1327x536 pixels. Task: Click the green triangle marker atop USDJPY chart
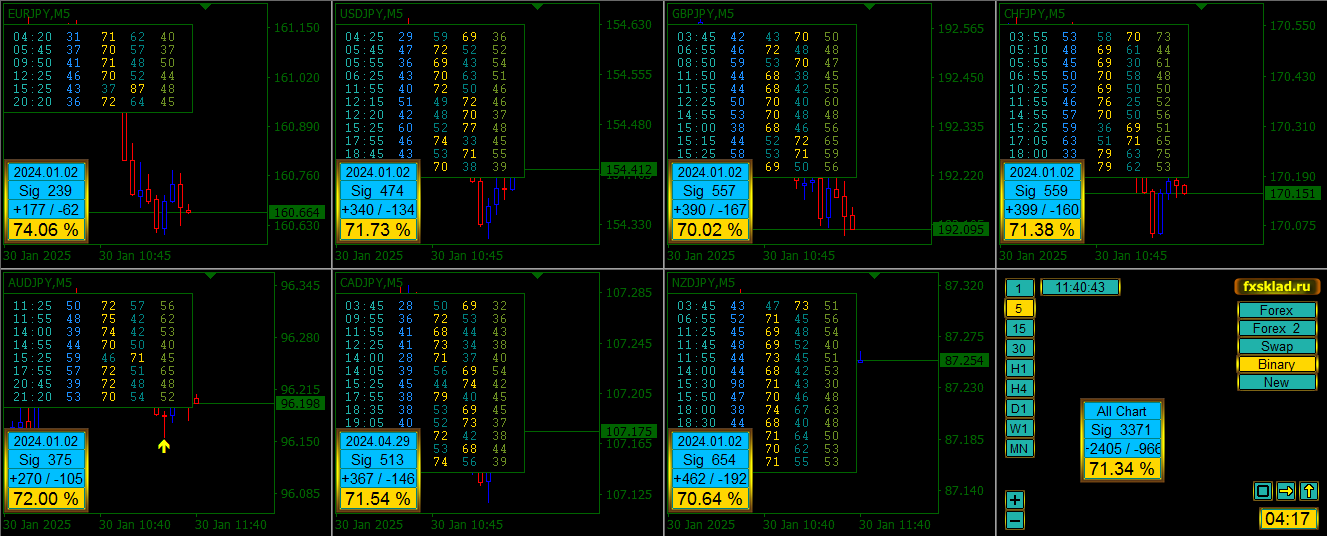(x=538, y=6)
